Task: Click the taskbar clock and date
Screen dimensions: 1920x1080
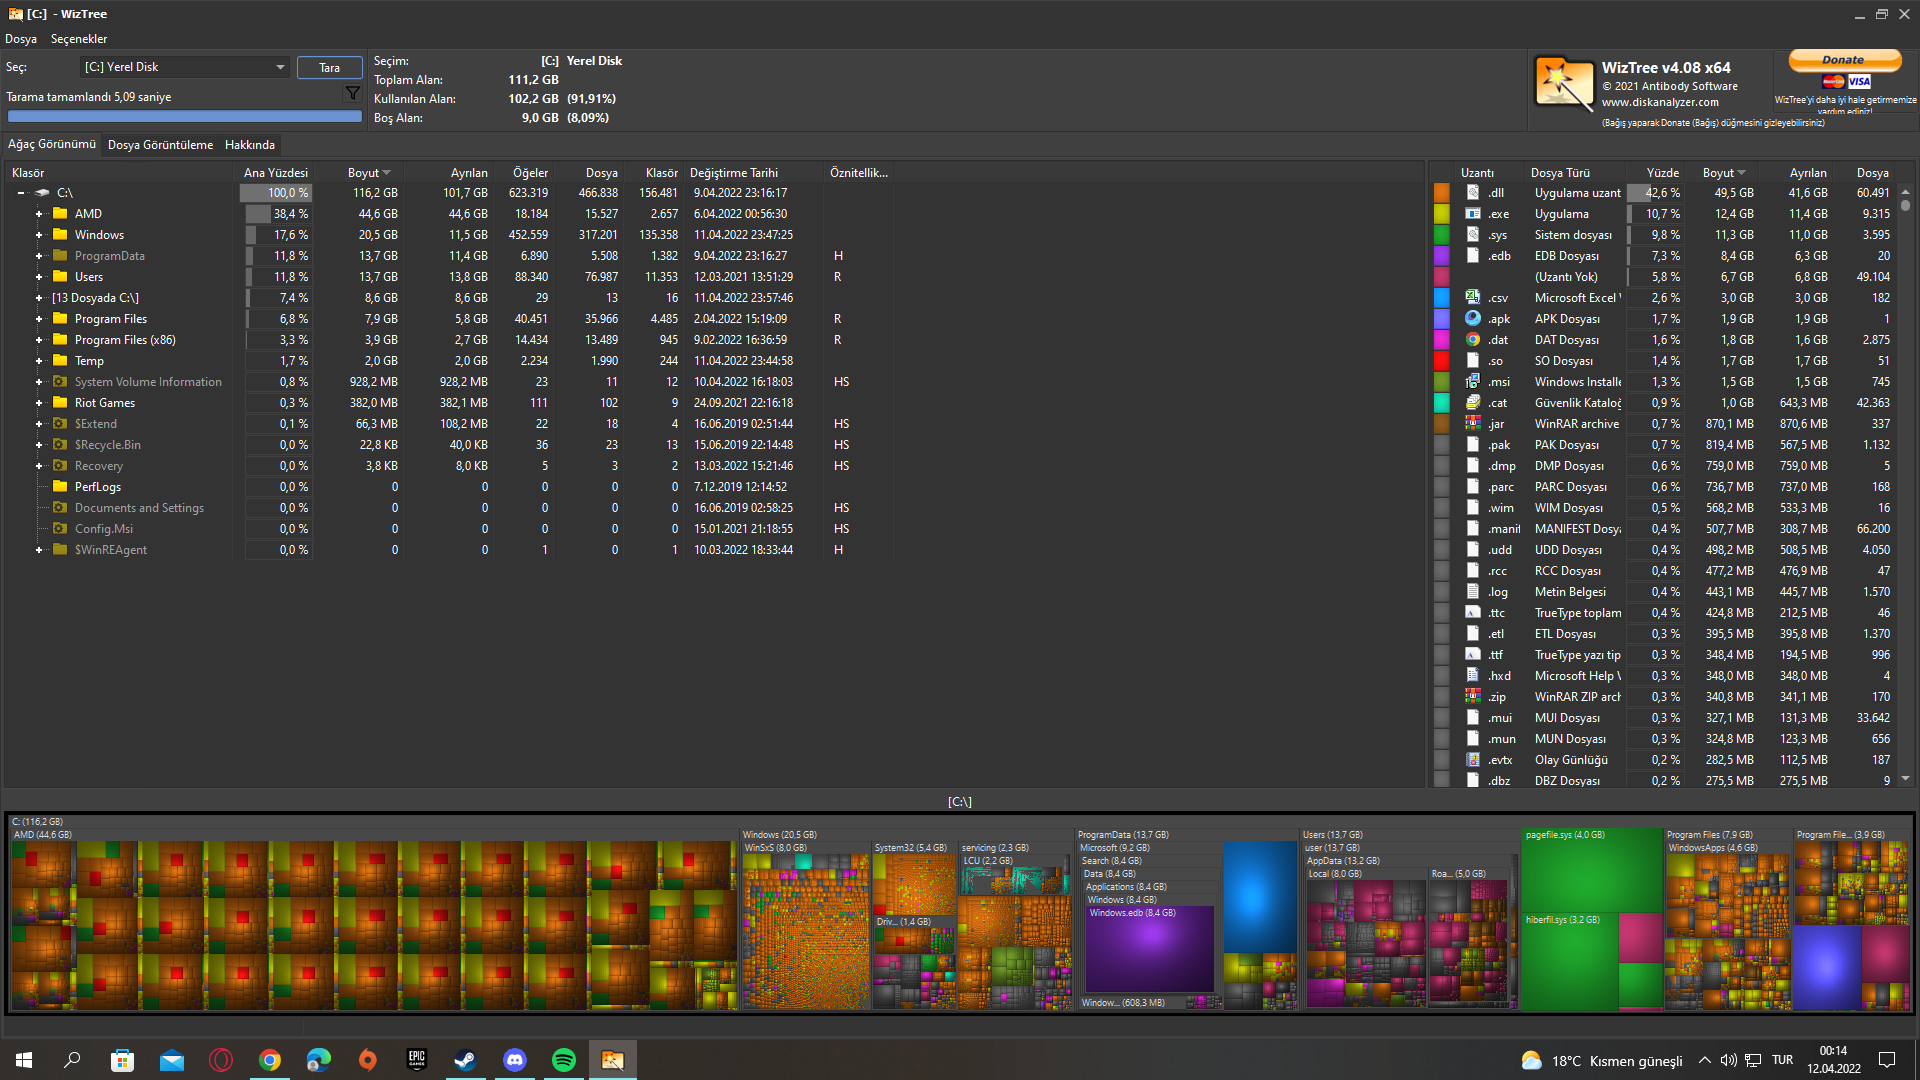Action: point(1833,1060)
